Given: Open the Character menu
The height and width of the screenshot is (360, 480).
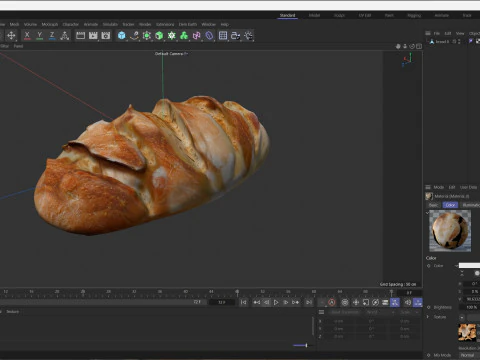Looking at the screenshot, I should [71, 24].
